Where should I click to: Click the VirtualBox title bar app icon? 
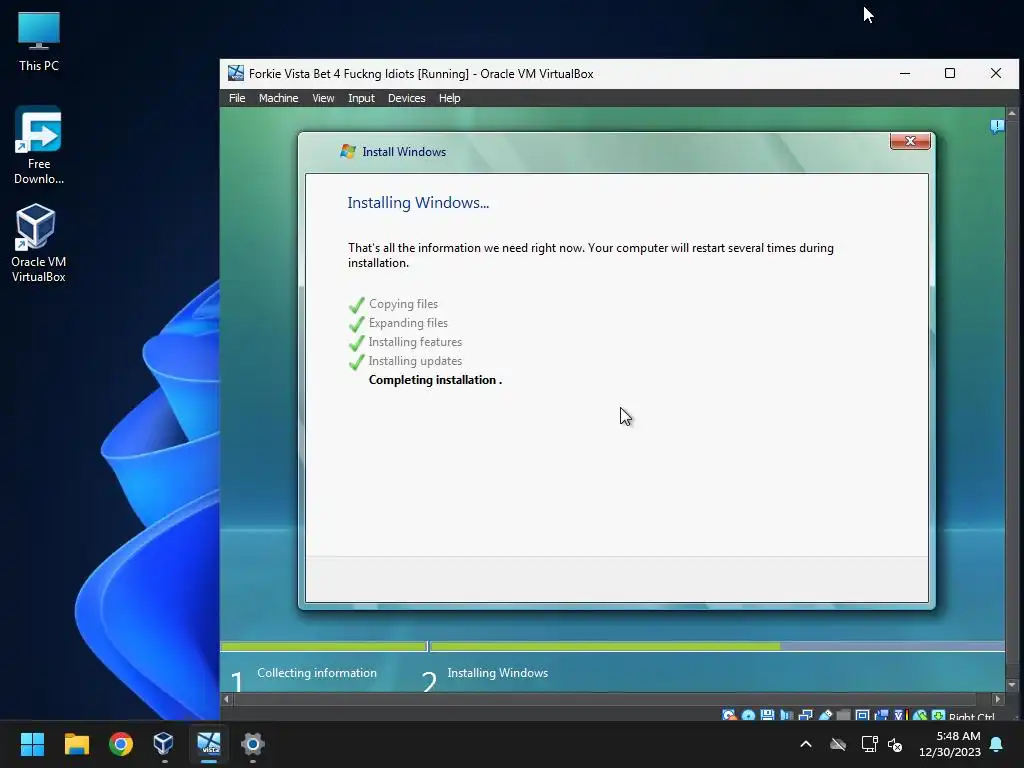click(x=235, y=73)
